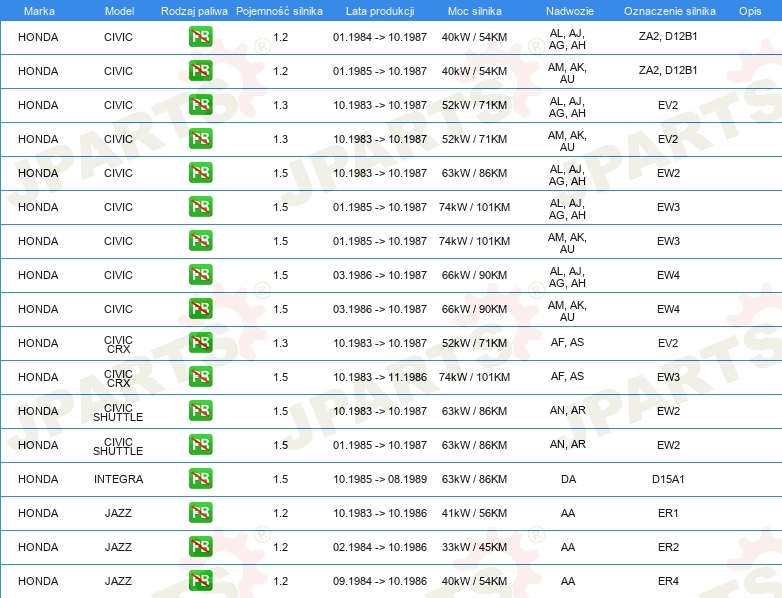Click the 1.5 displacement in the Integra row
Screen dimensions: 782x598
tap(280, 479)
